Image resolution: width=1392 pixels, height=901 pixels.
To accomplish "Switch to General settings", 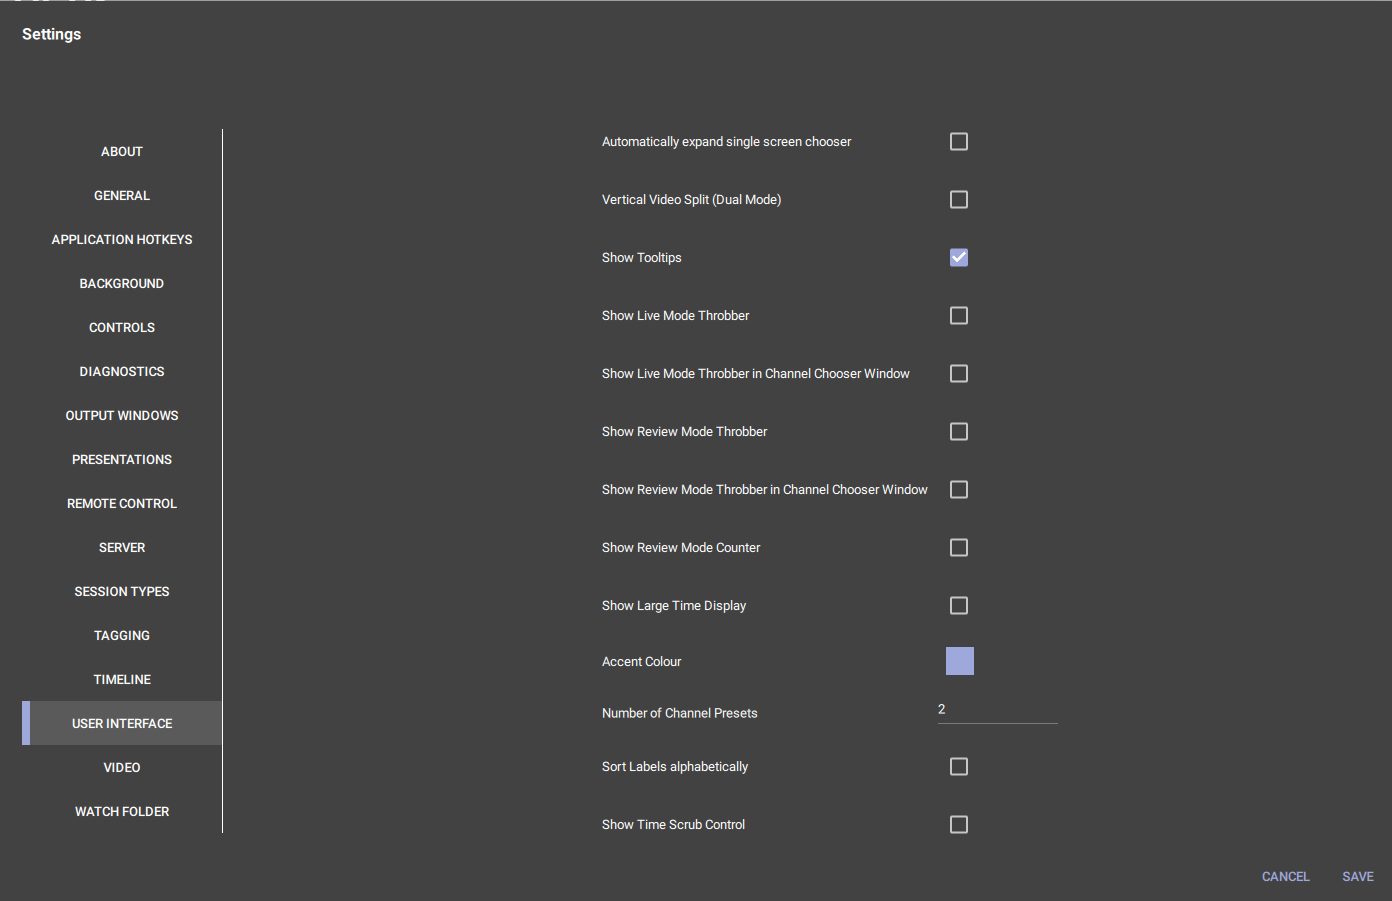I will coord(122,196).
